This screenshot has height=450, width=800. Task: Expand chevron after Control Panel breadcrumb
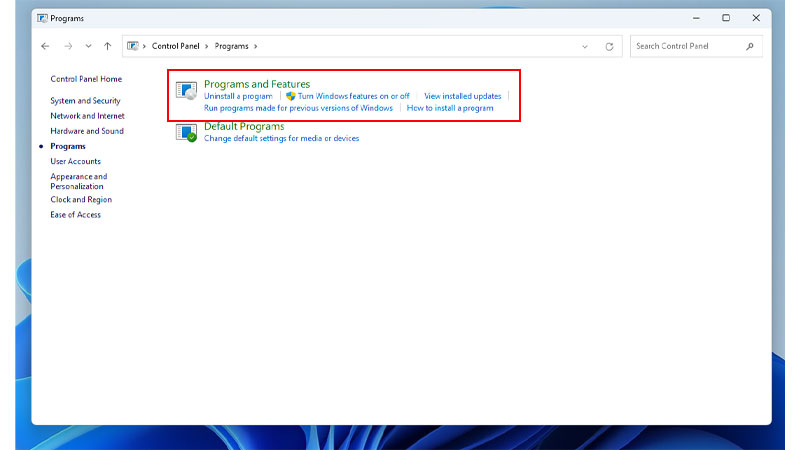click(207, 46)
